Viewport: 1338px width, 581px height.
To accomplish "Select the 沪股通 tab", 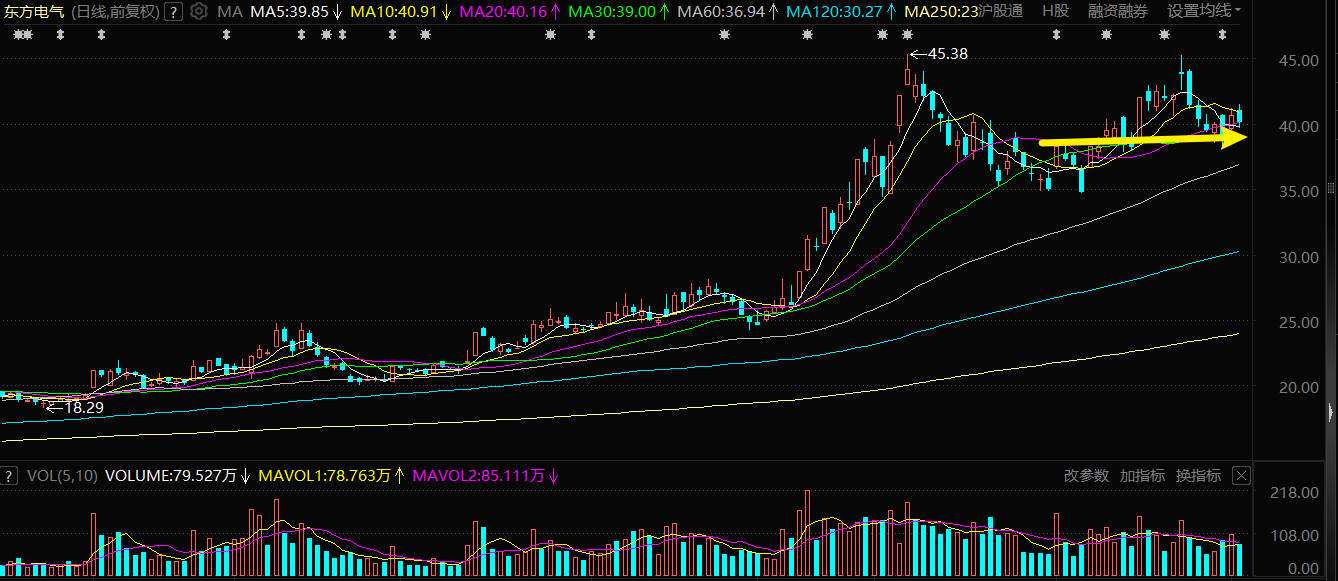I will (x=1001, y=12).
